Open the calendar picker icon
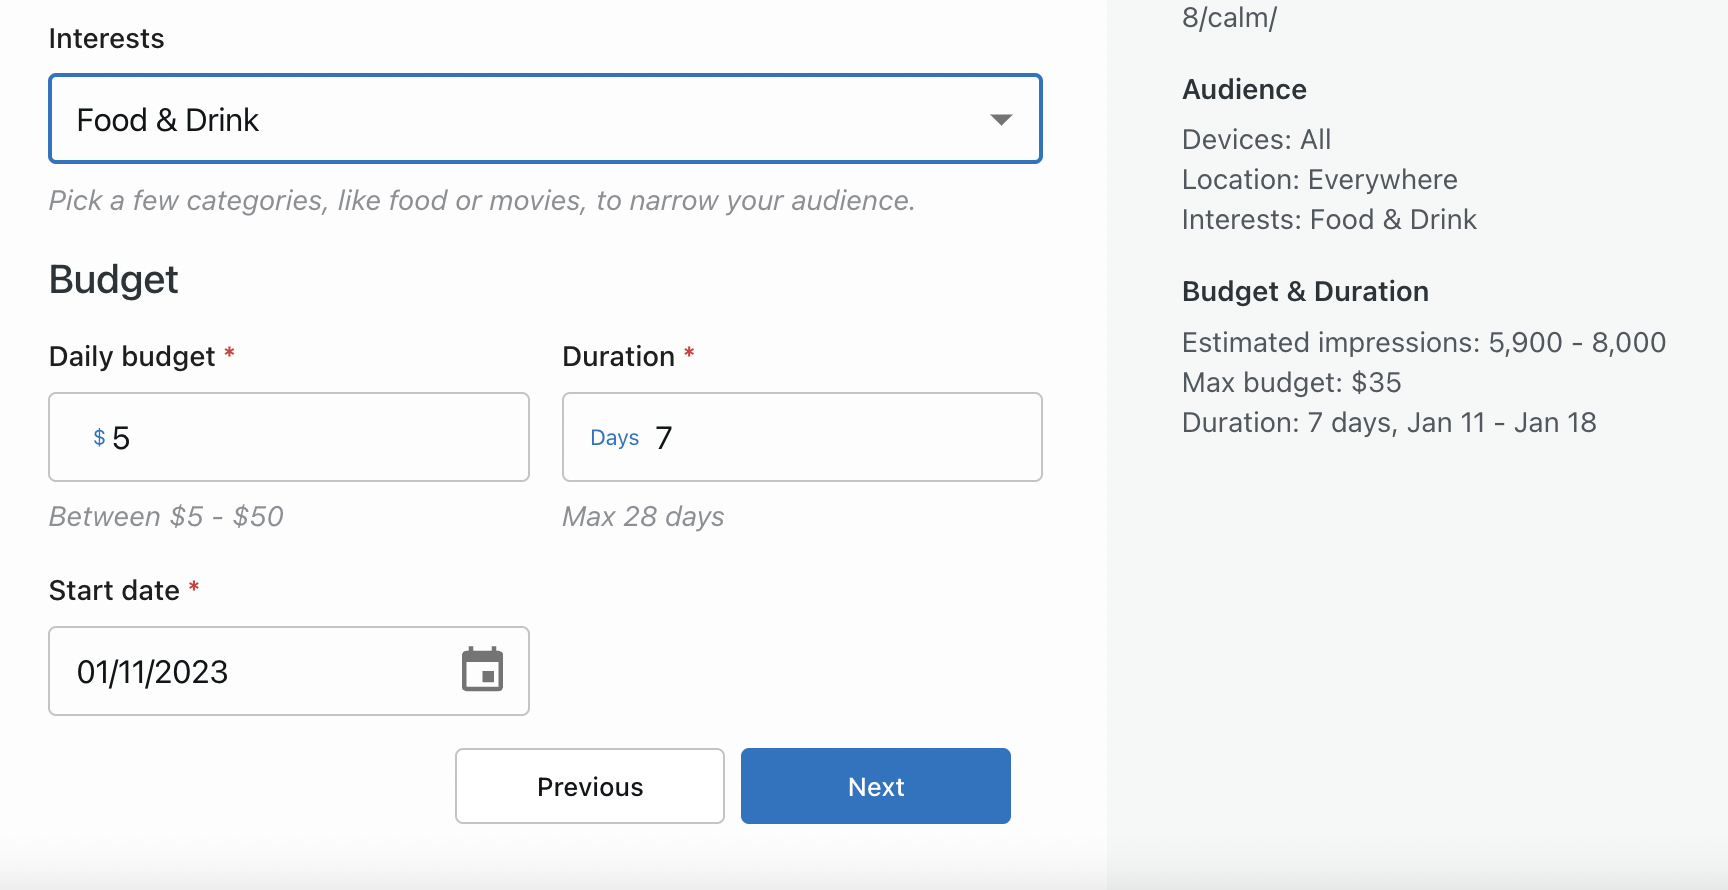1728x890 pixels. pos(482,670)
